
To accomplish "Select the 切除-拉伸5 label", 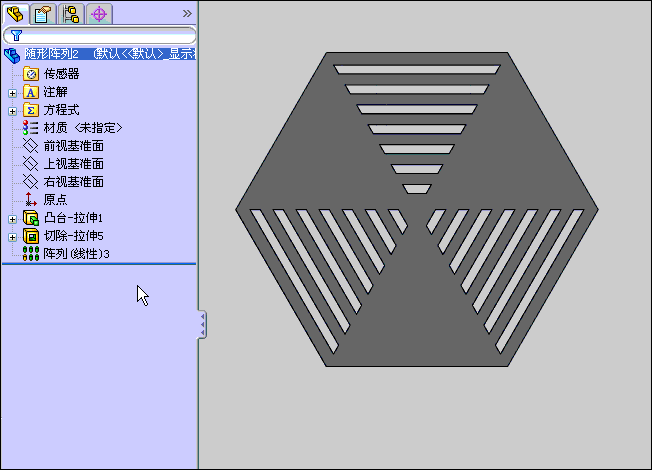I will tap(74, 236).
